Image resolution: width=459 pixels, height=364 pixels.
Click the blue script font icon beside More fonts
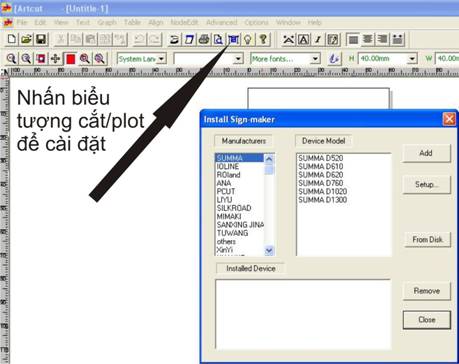point(334,59)
